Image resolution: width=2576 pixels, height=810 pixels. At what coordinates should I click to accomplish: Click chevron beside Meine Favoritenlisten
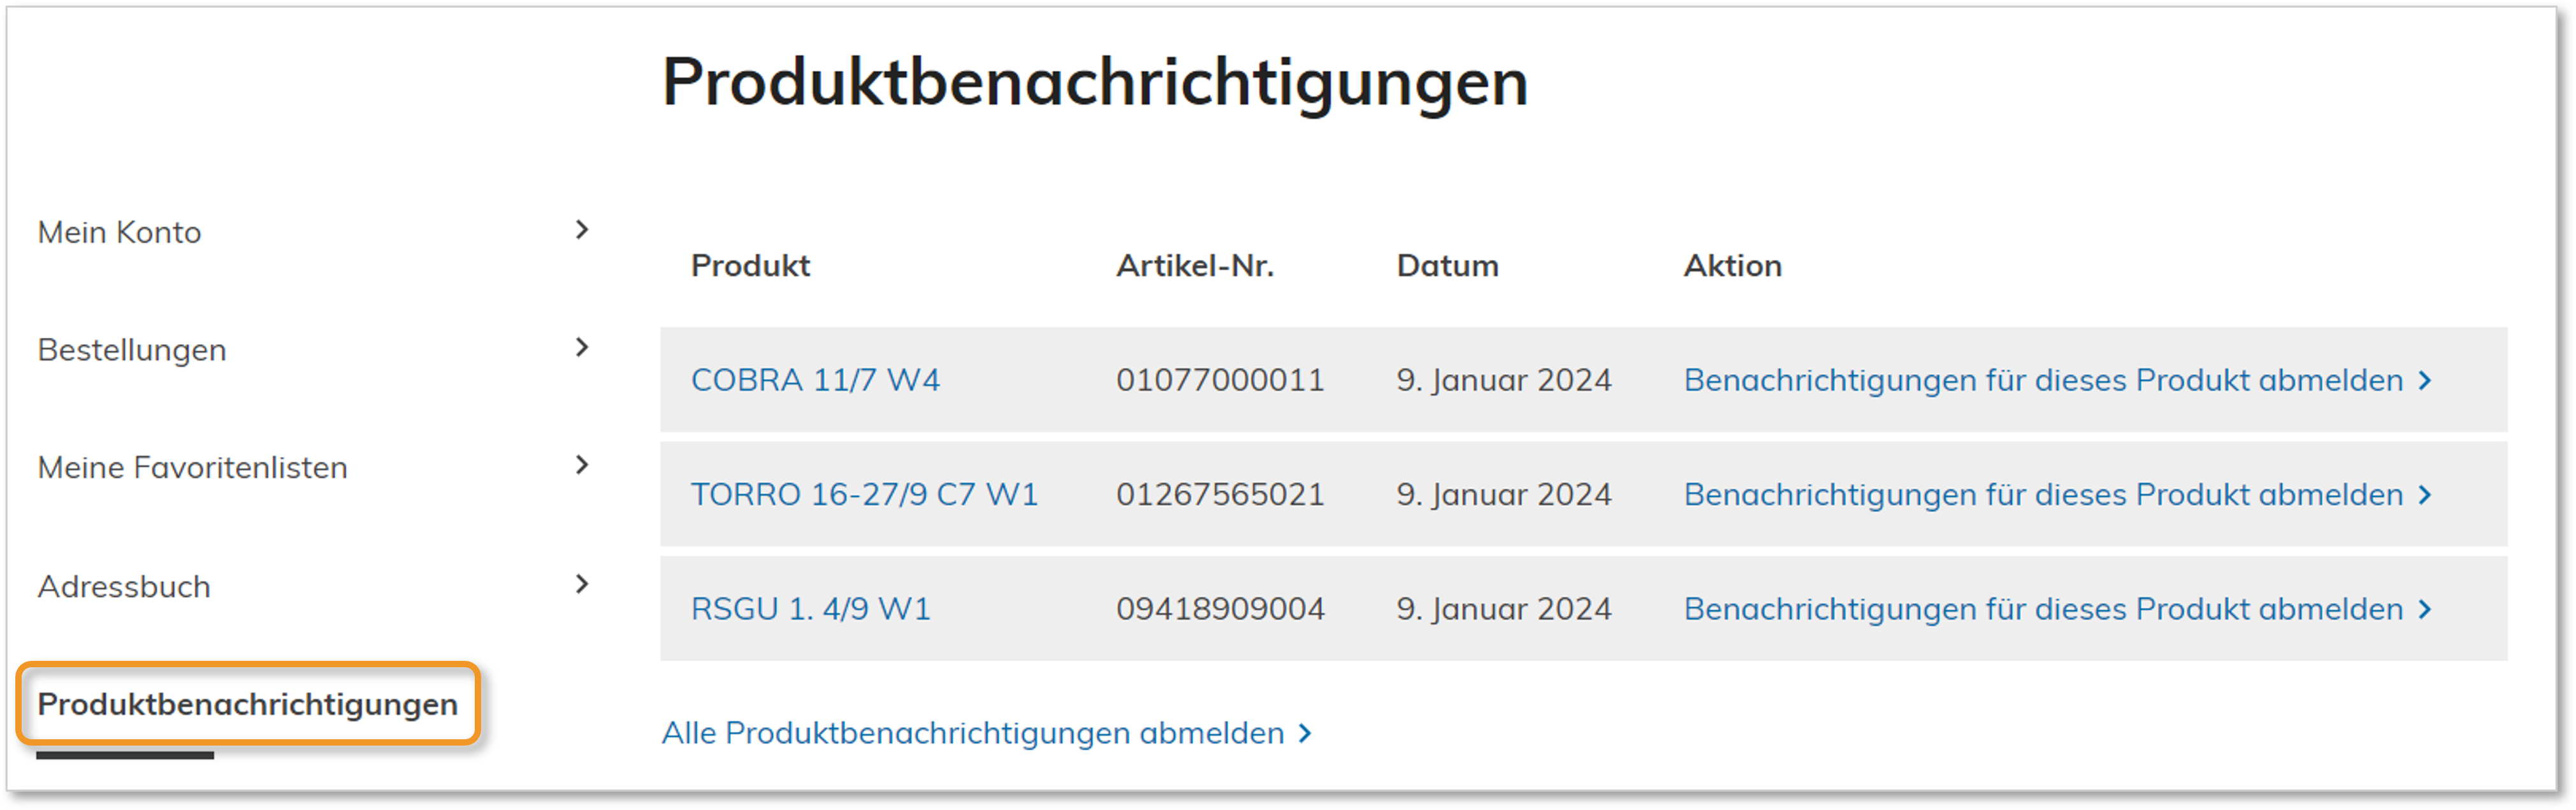582,465
